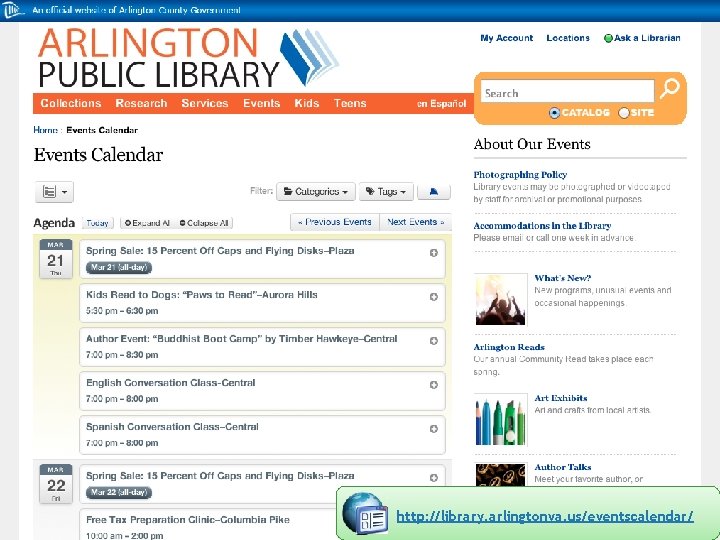Open English Conversation Class–Central title

point(170,383)
